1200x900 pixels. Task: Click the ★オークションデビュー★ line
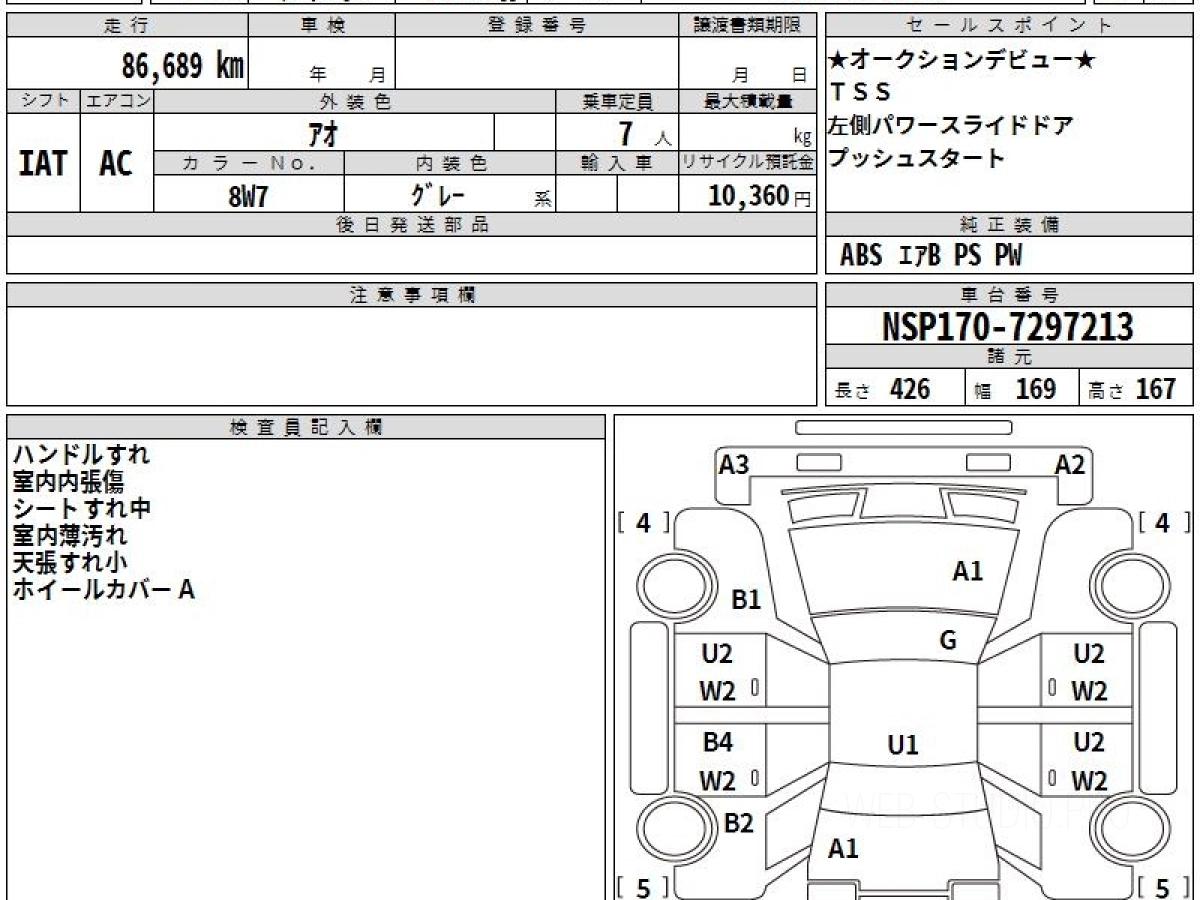pos(962,61)
